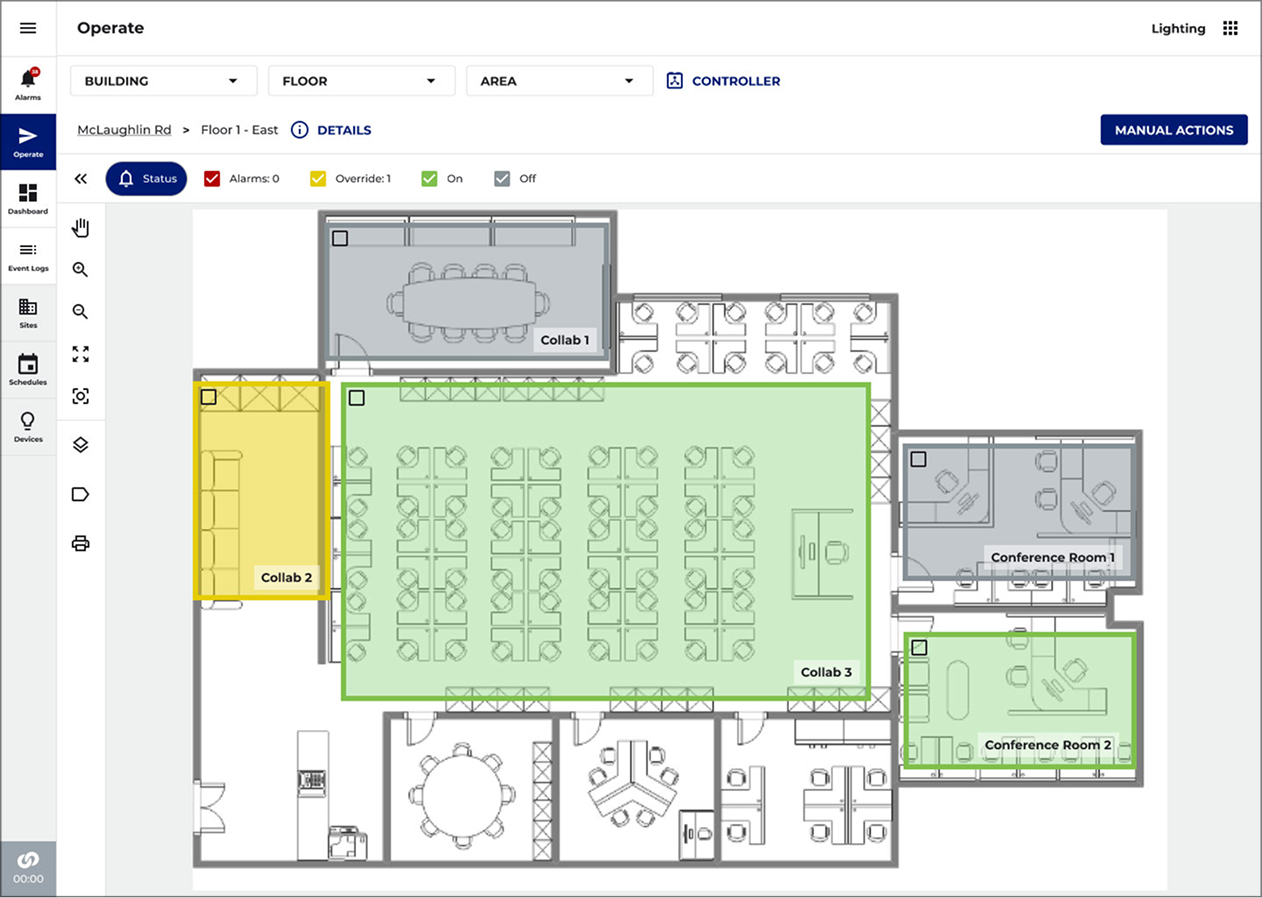Click the fit-to-screen expand arrows tool
Image resolution: width=1262 pixels, height=898 pixels.
tap(81, 354)
